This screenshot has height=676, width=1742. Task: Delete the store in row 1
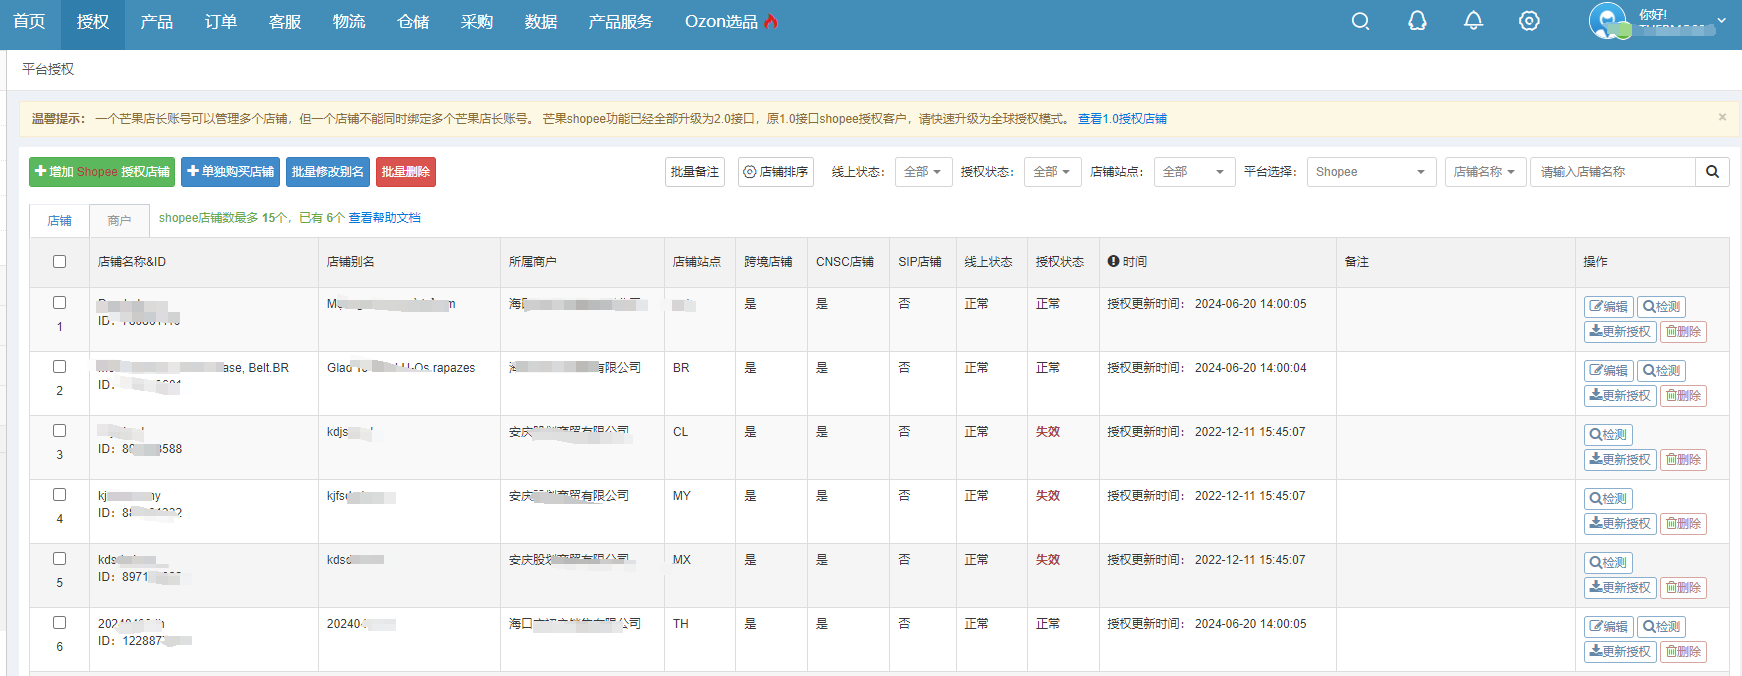tap(1683, 332)
